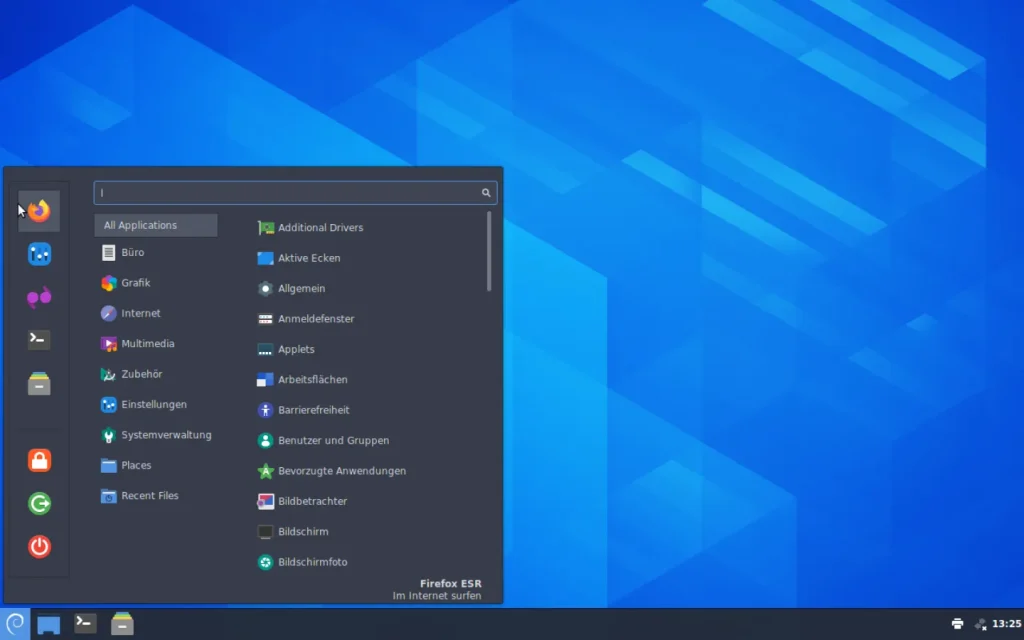Open the Terminal icon in favorites sidebar
Image resolution: width=1024 pixels, height=640 pixels.
tap(39, 339)
